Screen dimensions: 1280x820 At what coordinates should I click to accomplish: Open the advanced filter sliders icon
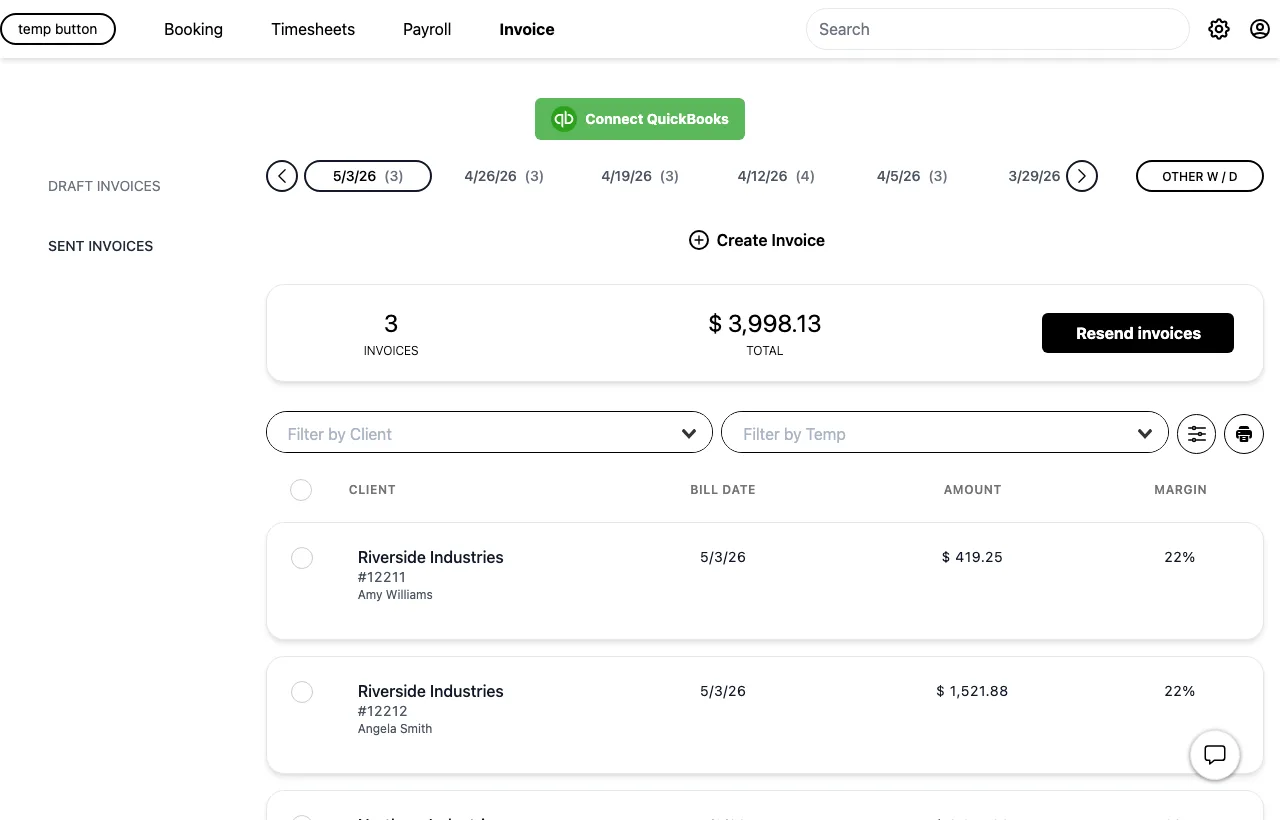click(x=1197, y=434)
